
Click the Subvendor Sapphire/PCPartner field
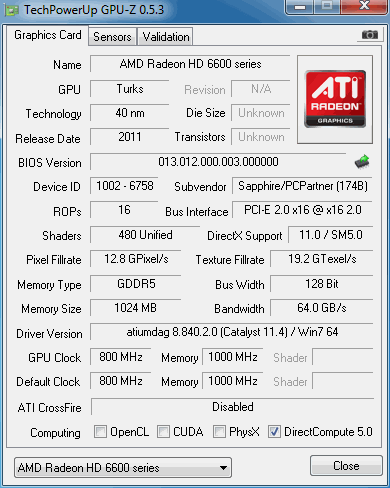point(302,186)
